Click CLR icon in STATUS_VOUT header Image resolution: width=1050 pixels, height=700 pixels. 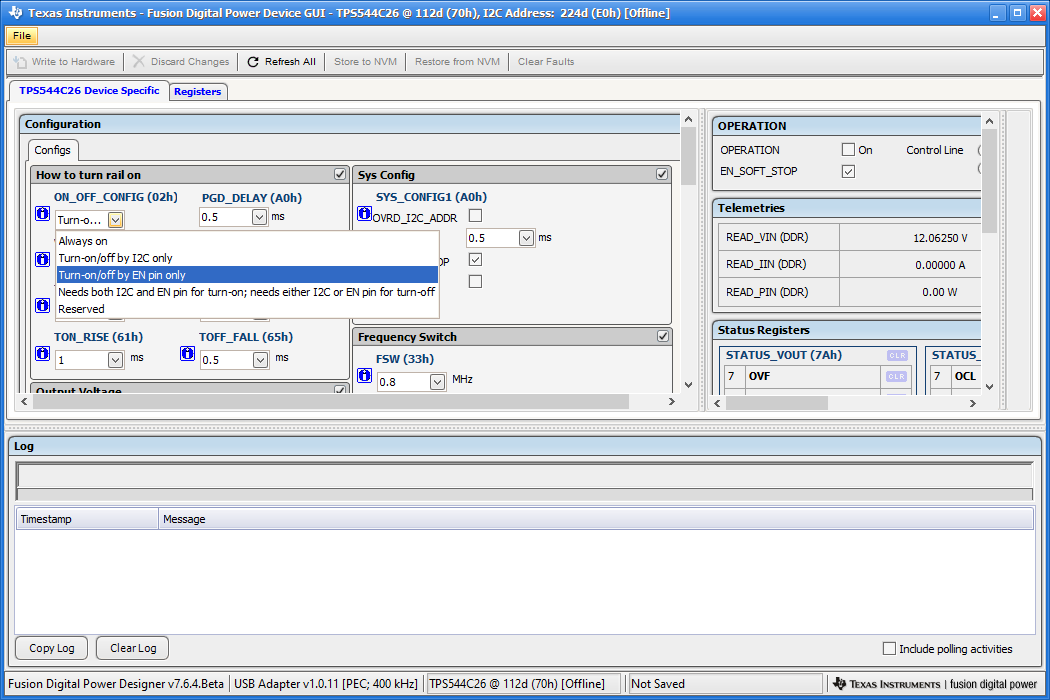896,356
